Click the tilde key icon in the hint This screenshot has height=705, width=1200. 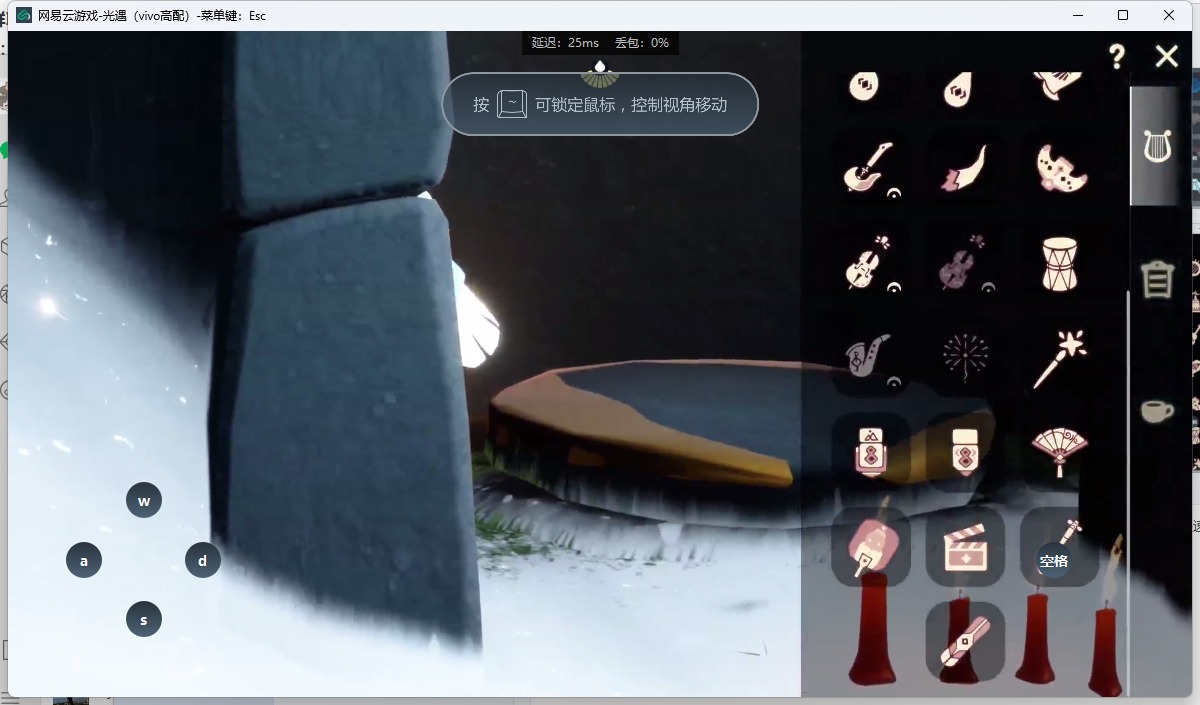coord(512,104)
